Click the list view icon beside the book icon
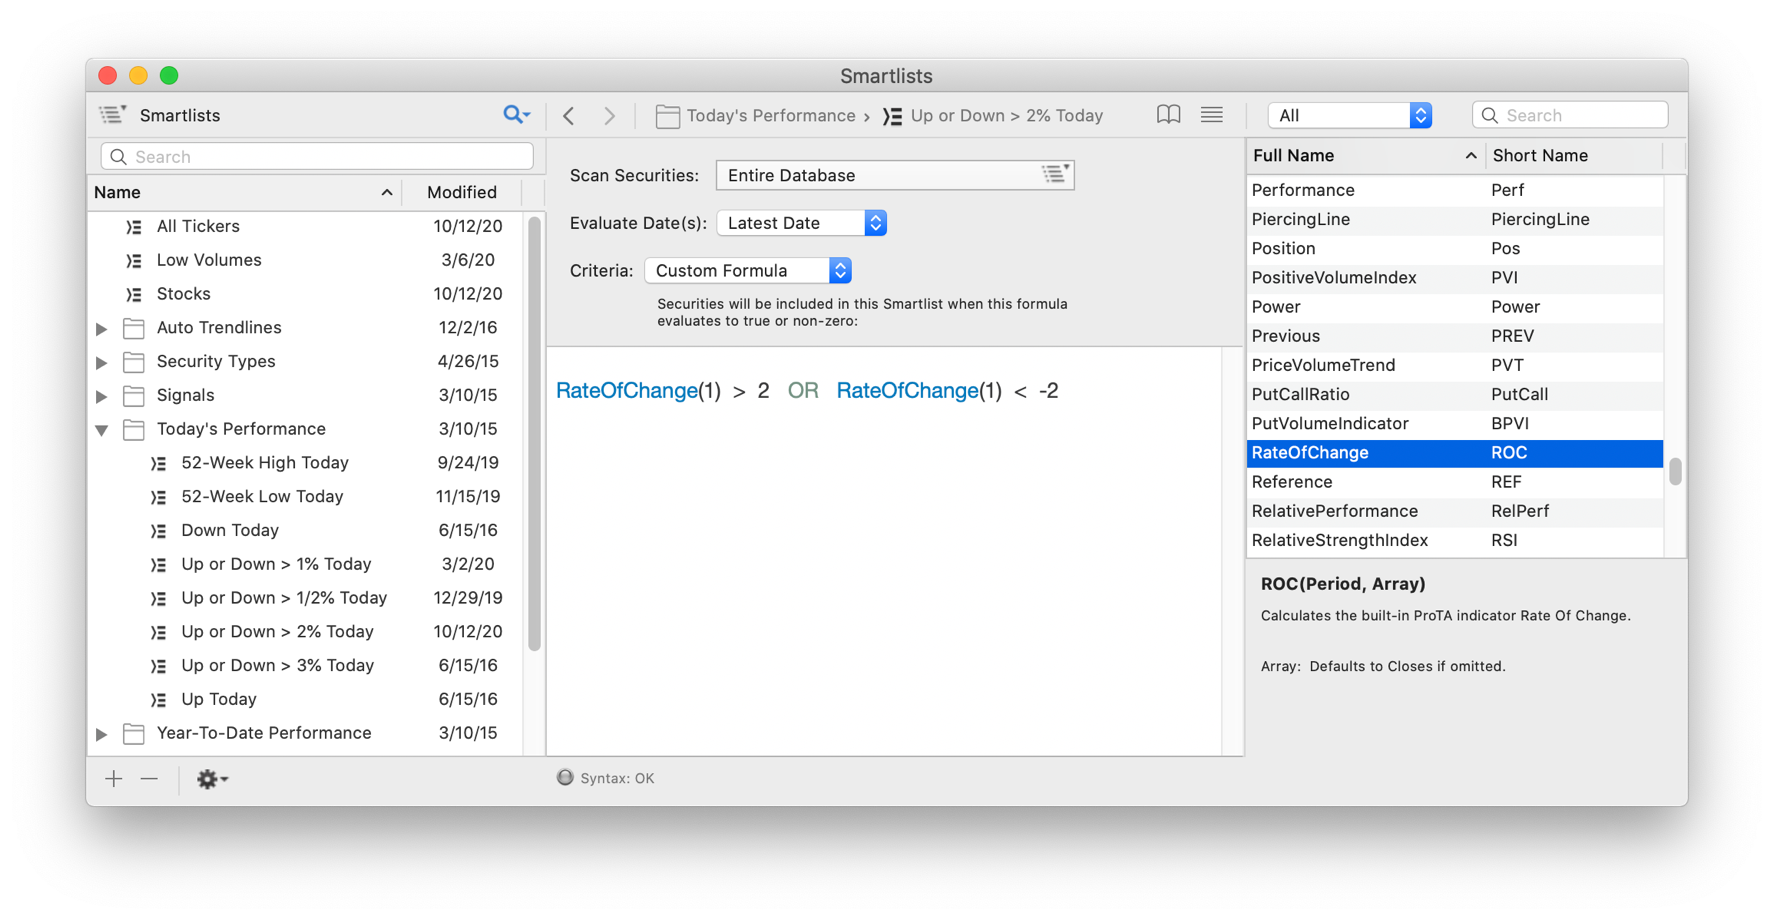This screenshot has width=1774, height=920. 1210,114
